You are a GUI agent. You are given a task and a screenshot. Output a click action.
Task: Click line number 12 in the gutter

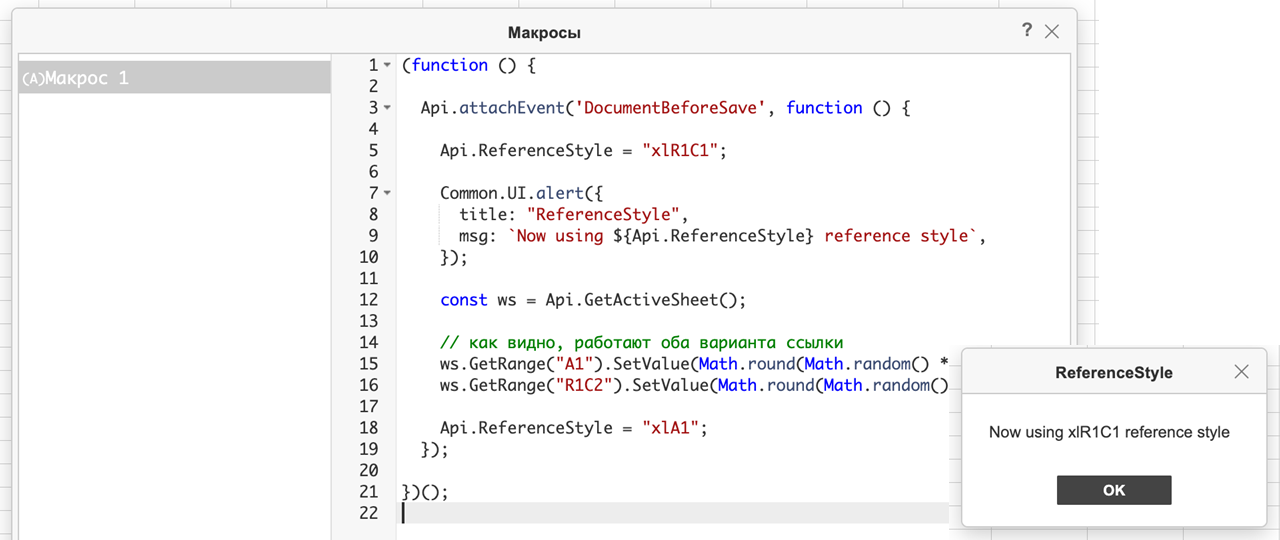point(368,300)
